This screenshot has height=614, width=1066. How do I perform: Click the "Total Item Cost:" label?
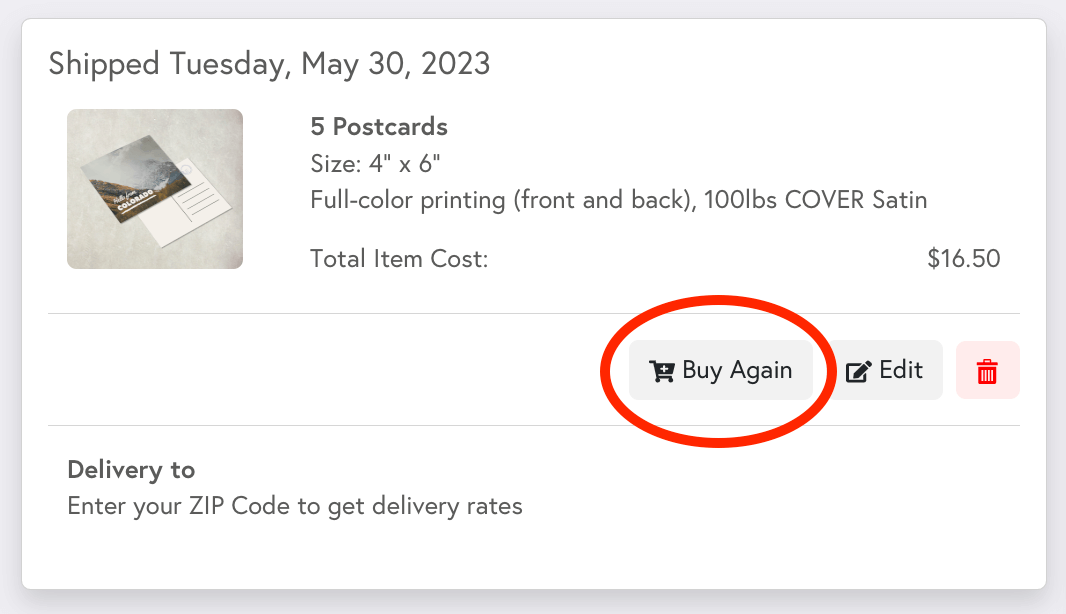(x=399, y=259)
